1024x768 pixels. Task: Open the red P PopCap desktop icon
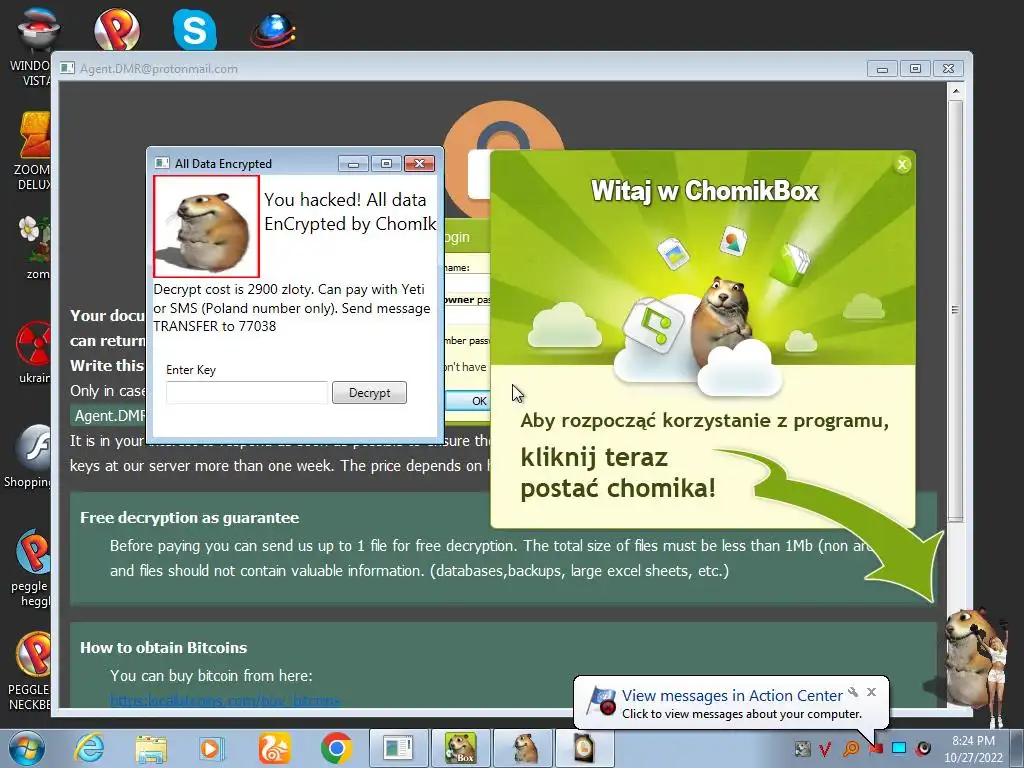click(x=116, y=29)
